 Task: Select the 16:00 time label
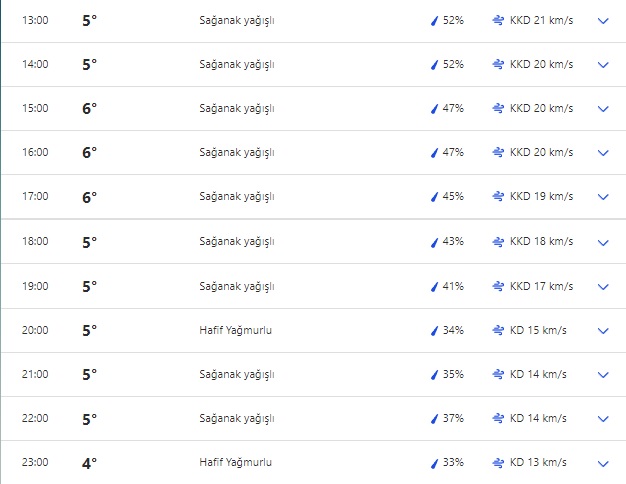tap(35, 152)
